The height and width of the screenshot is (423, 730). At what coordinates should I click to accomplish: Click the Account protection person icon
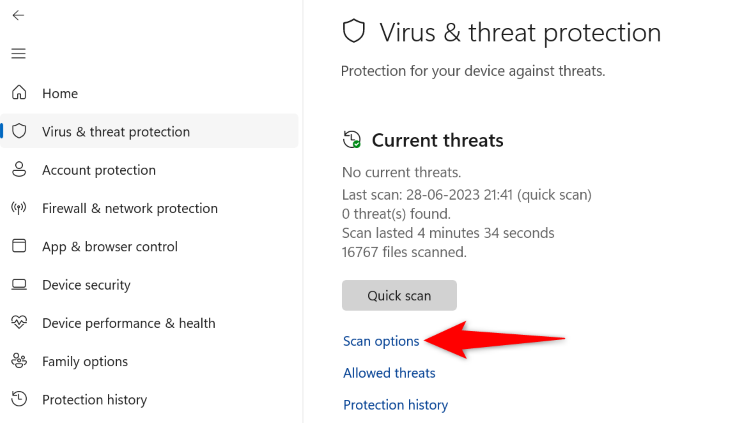(19, 170)
